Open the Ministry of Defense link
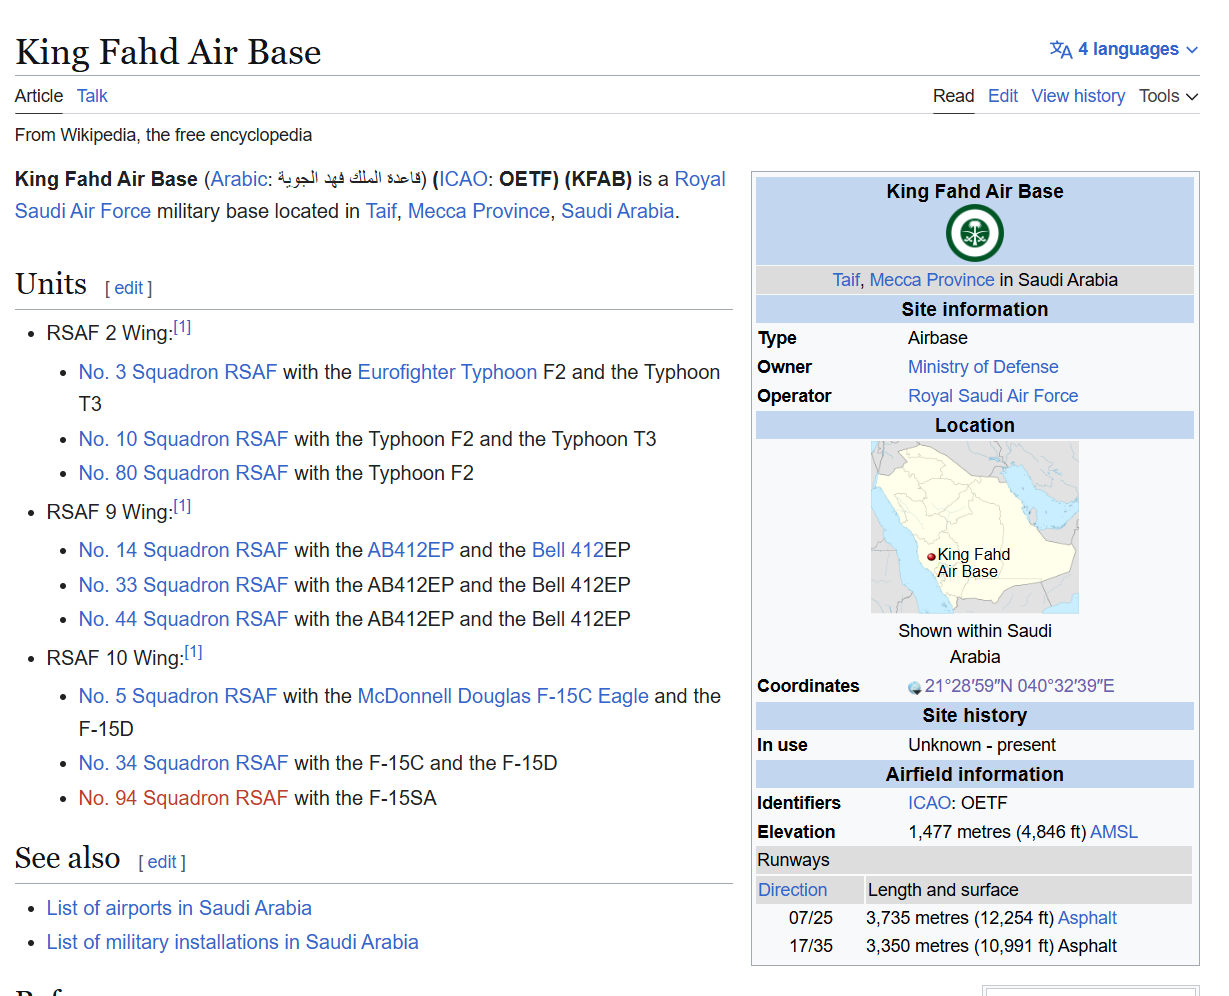 point(983,367)
